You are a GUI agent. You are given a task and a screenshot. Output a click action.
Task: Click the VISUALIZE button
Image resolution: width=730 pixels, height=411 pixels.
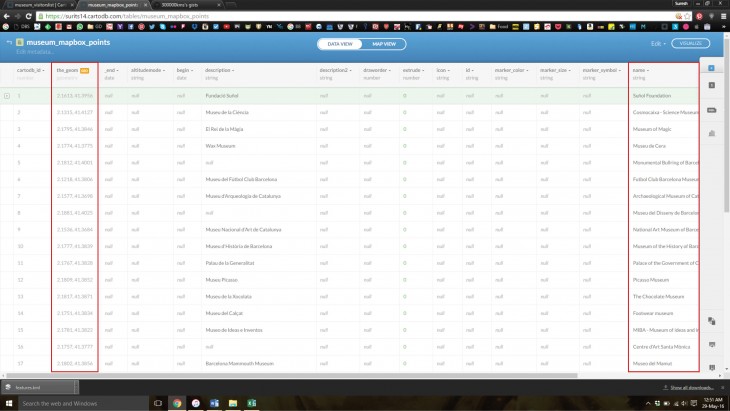(691, 44)
